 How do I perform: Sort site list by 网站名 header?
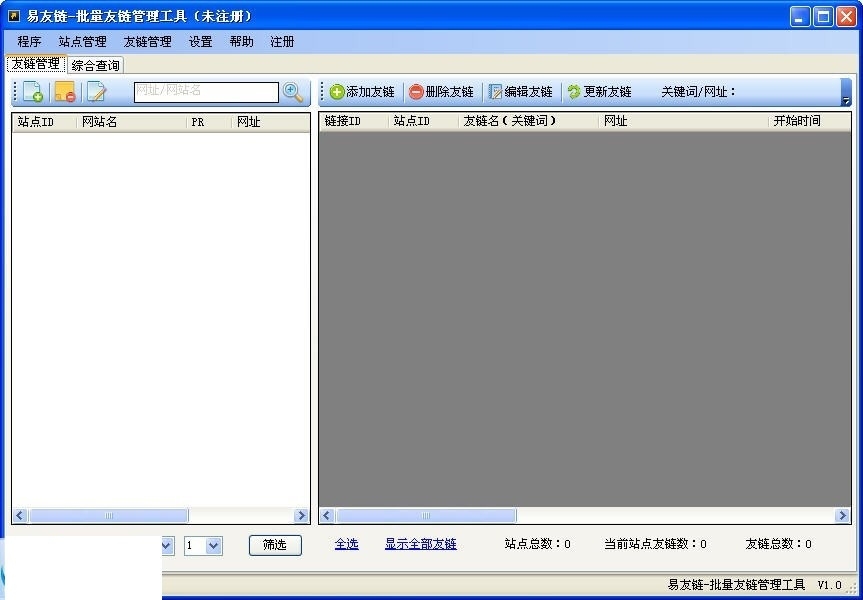(132, 122)
